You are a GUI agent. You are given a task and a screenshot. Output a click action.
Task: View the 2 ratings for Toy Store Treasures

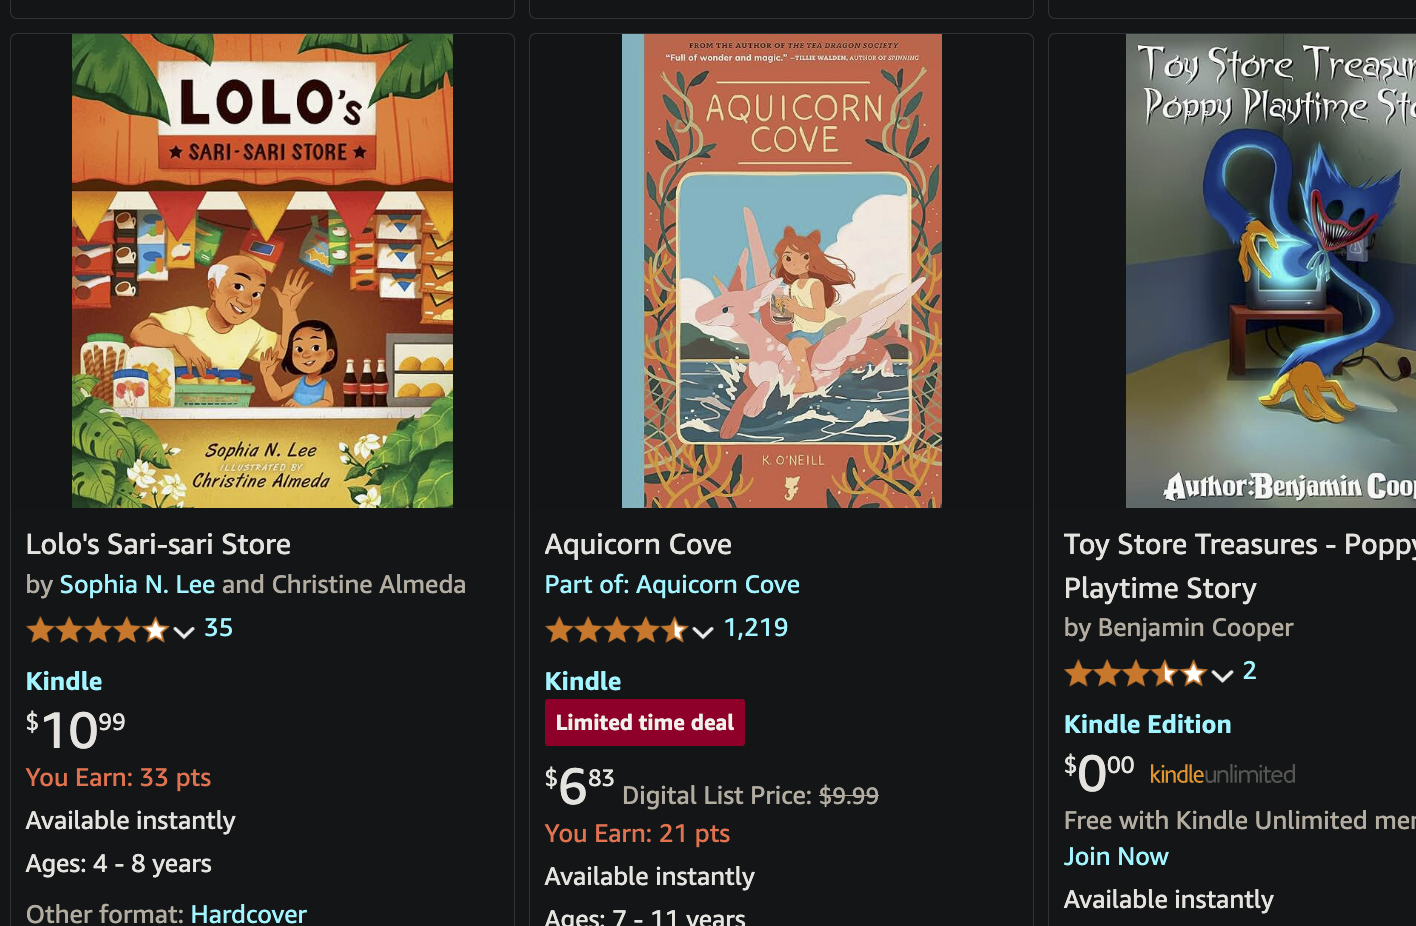click(1249, 670)
